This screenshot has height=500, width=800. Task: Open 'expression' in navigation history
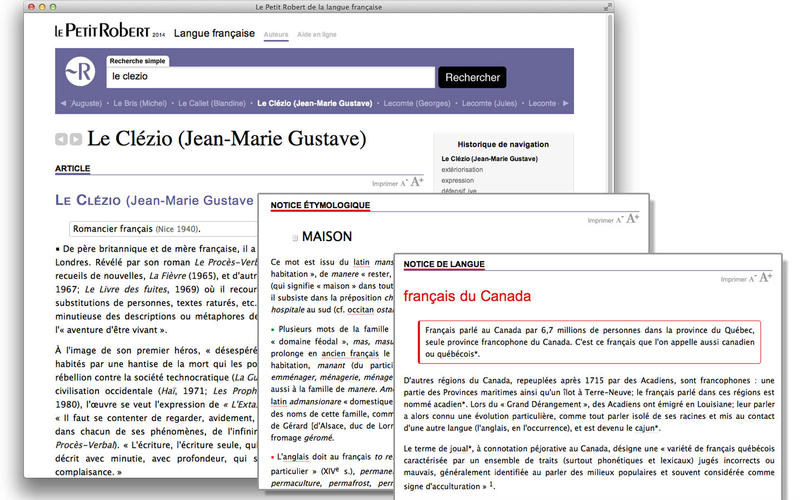(x=458, y=180)
